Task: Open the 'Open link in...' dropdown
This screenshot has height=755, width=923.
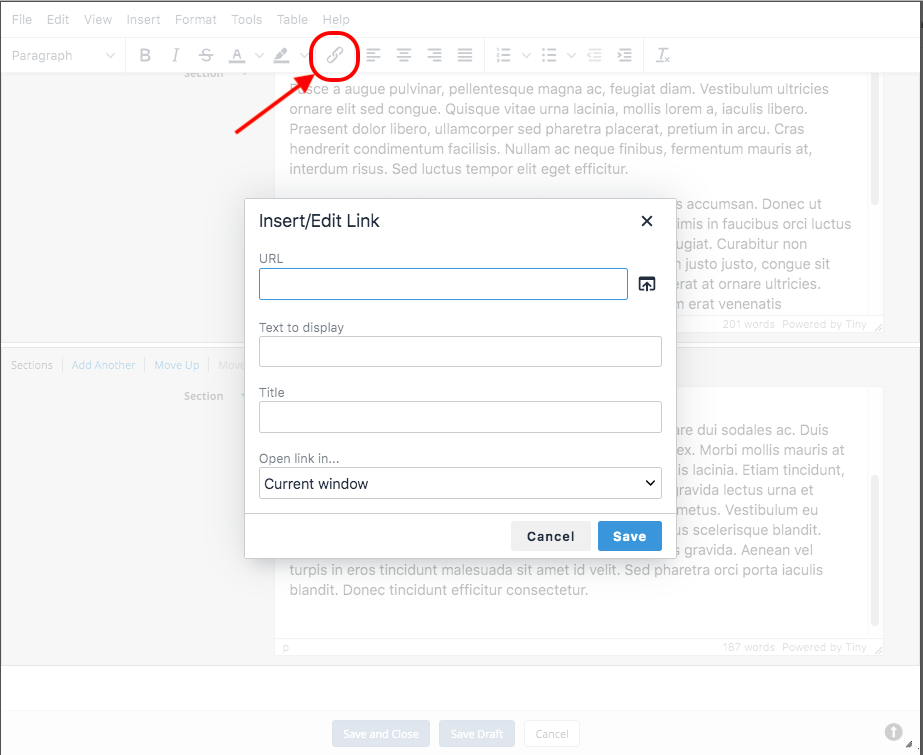Action: (459, 482)
